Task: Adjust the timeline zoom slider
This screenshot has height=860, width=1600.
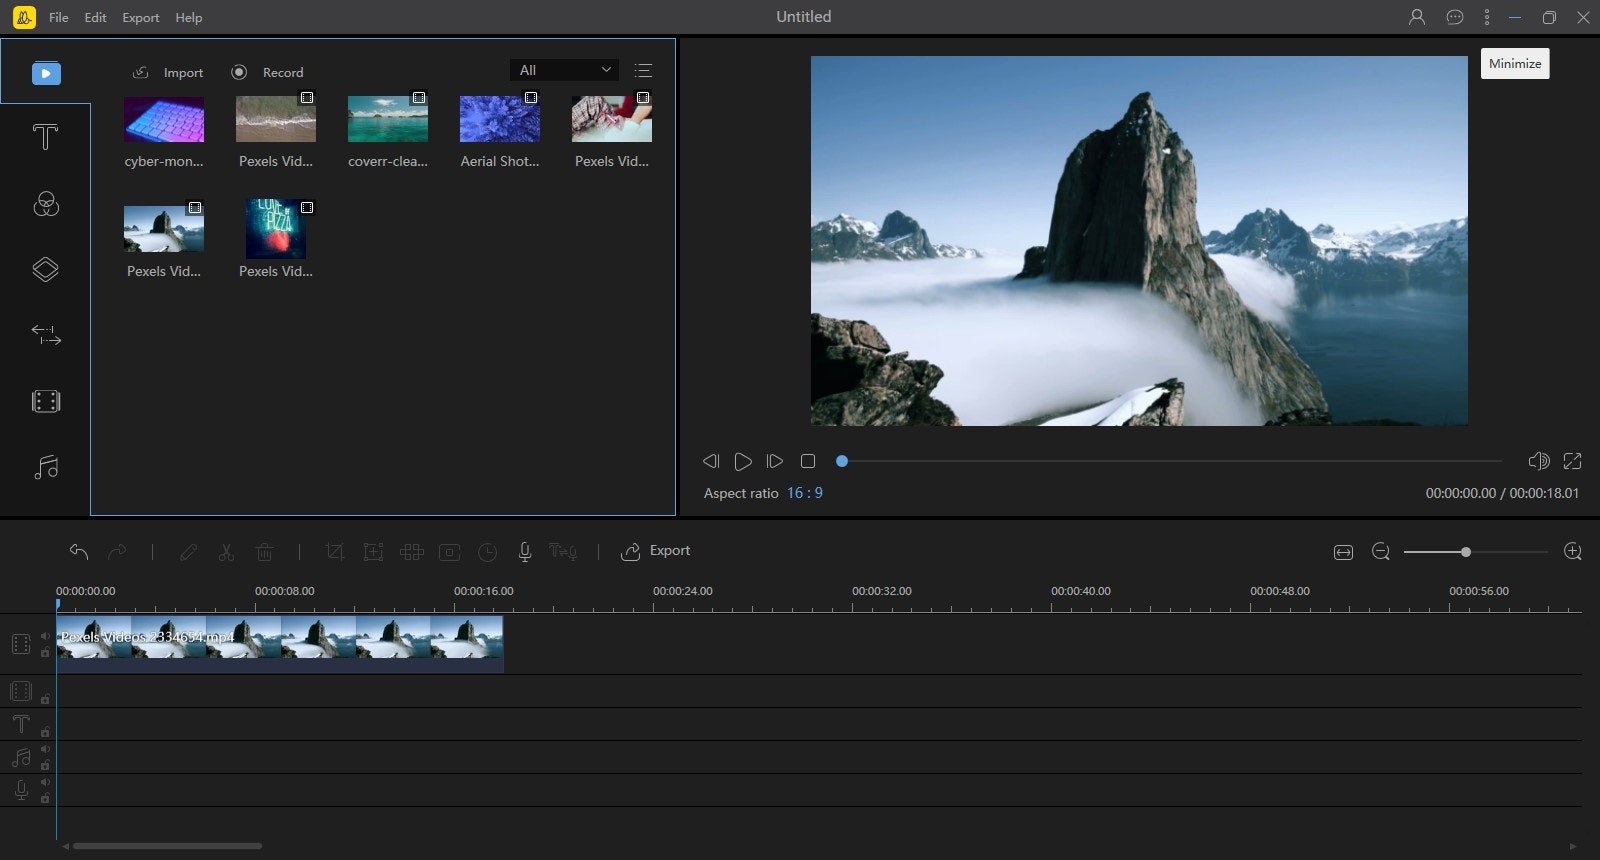Action: tap(1465, 552)
